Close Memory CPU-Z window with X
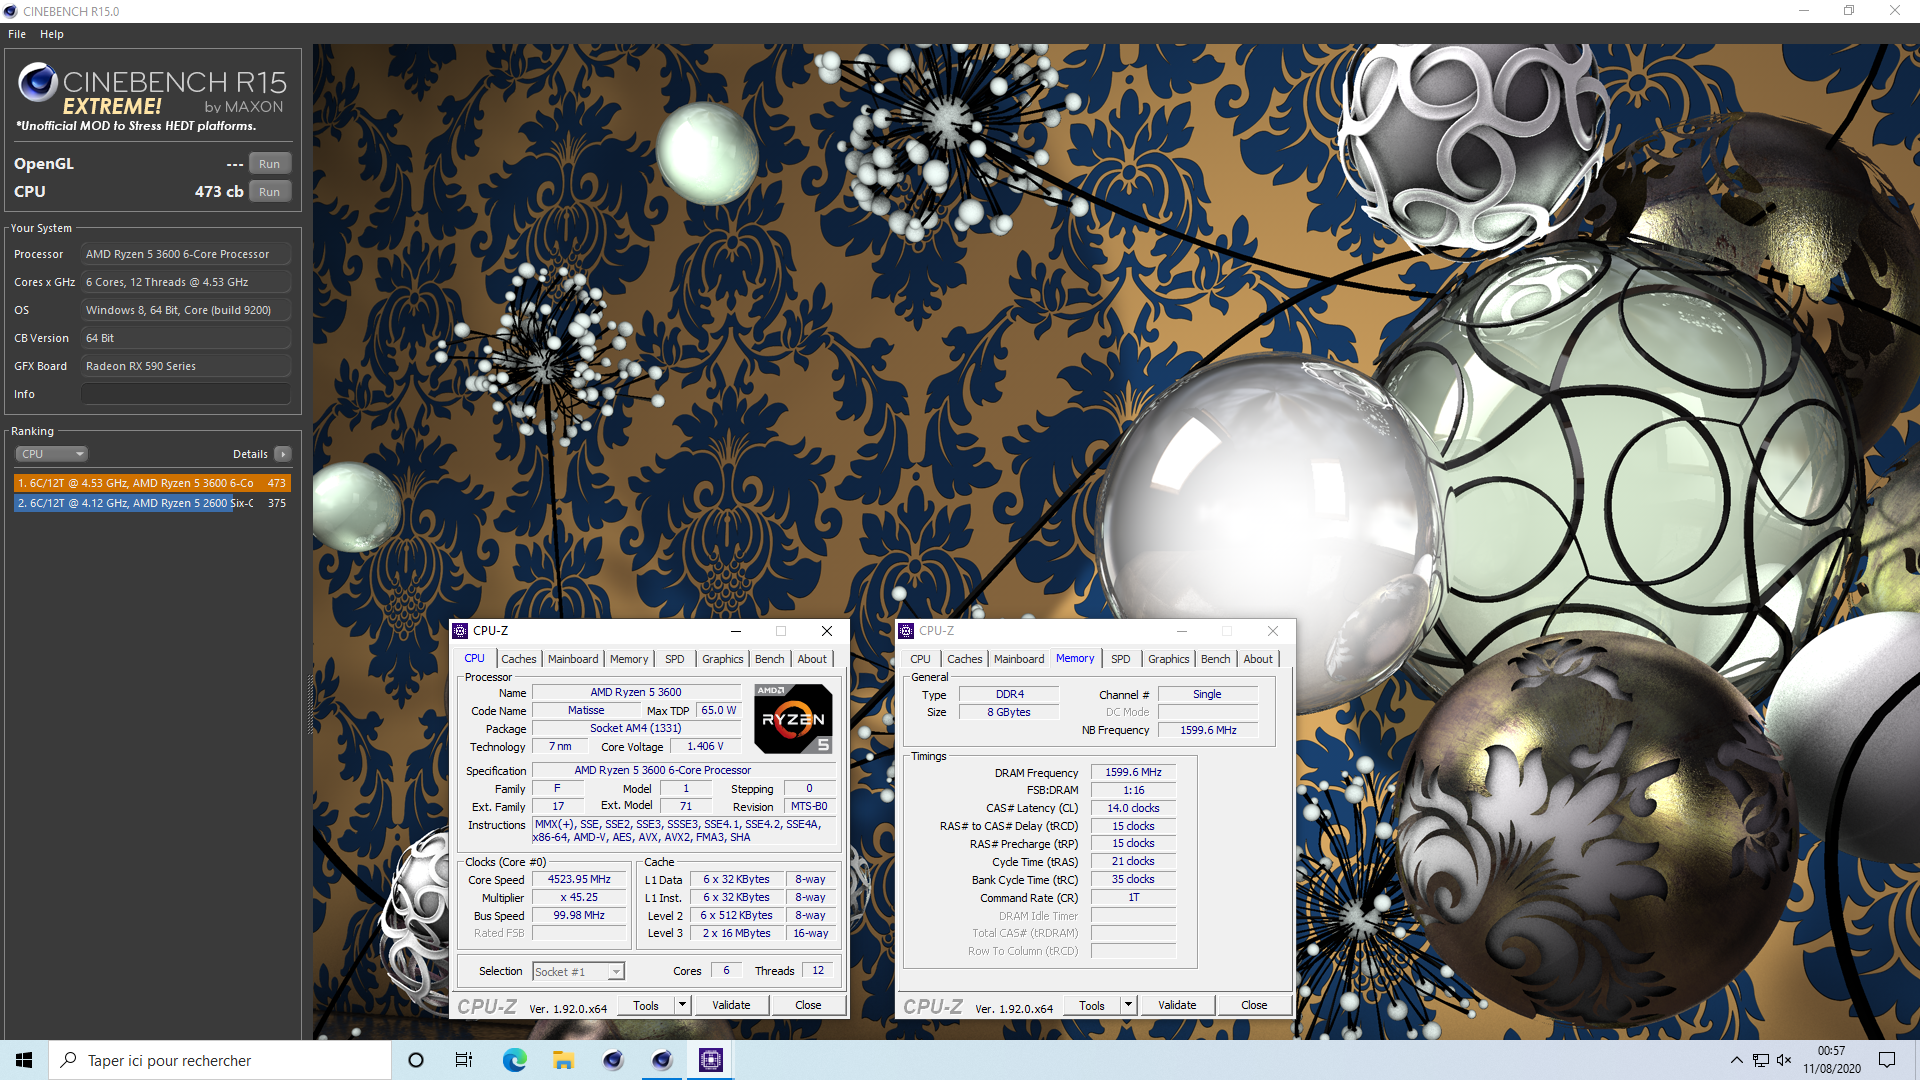Image resolution: width=1920 pixels, height=1080 pixels. click(1273, 631)
